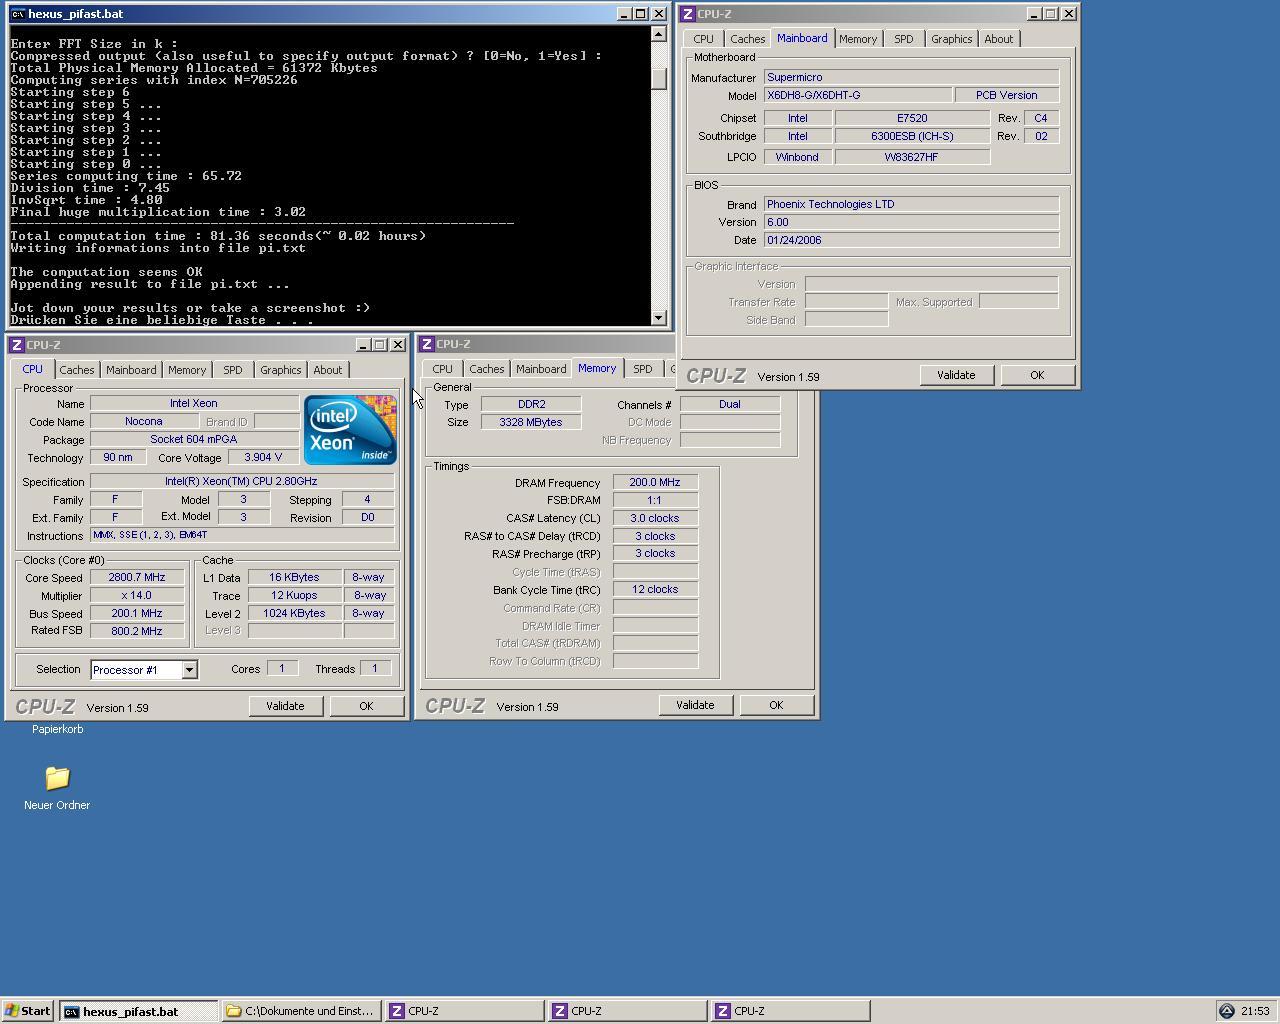Activate C:\Dokumente und Einst... taskbar button
This screenshot has width=1280, height=1024.
pyautogui.click(x=301, y=1011)
